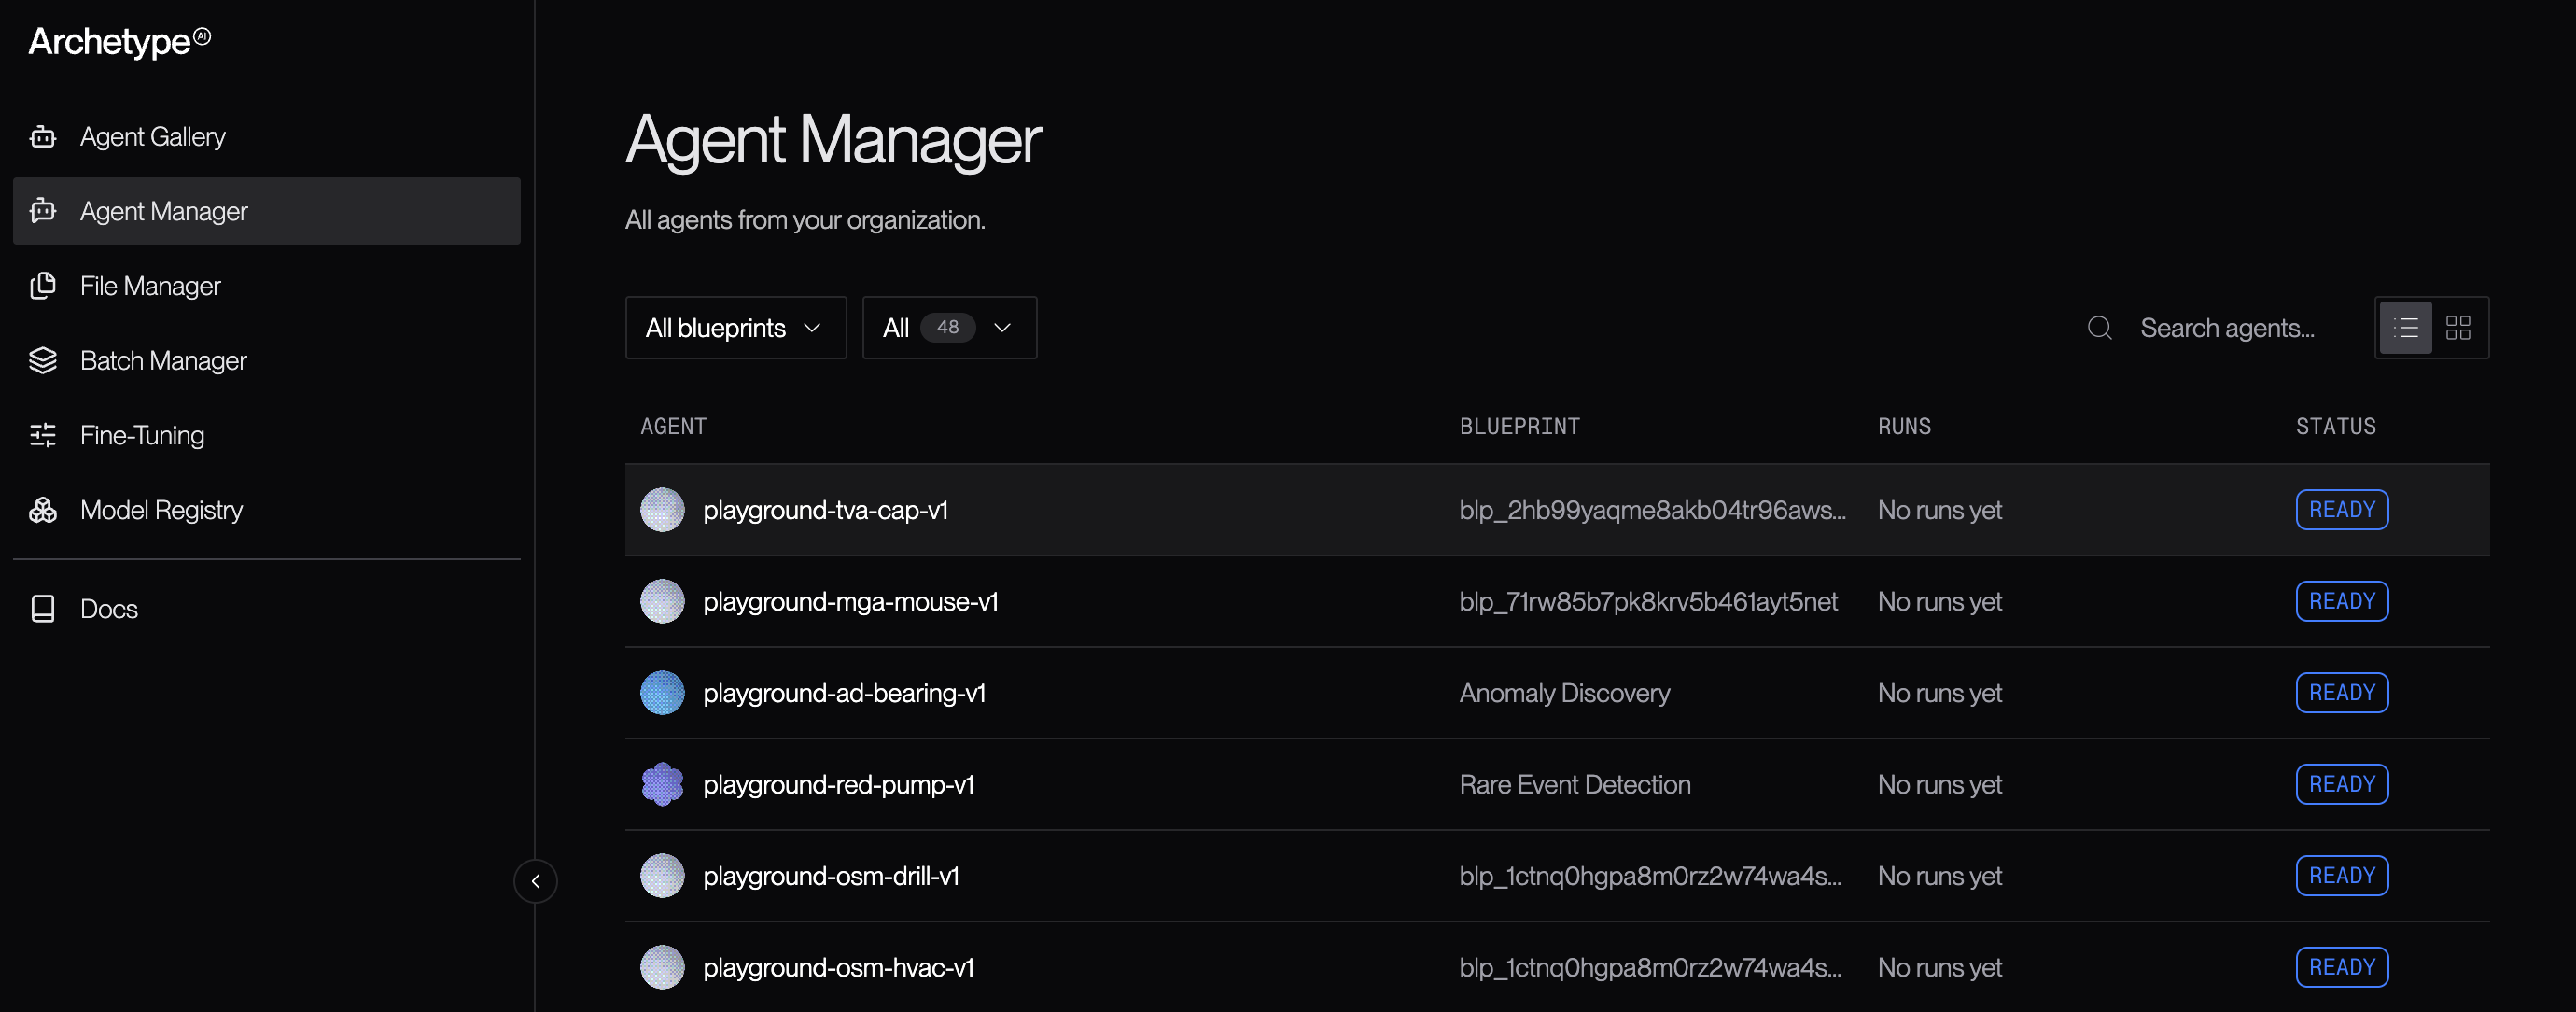Open the Docs link
2576x1012 pixels.
(266, 609)
